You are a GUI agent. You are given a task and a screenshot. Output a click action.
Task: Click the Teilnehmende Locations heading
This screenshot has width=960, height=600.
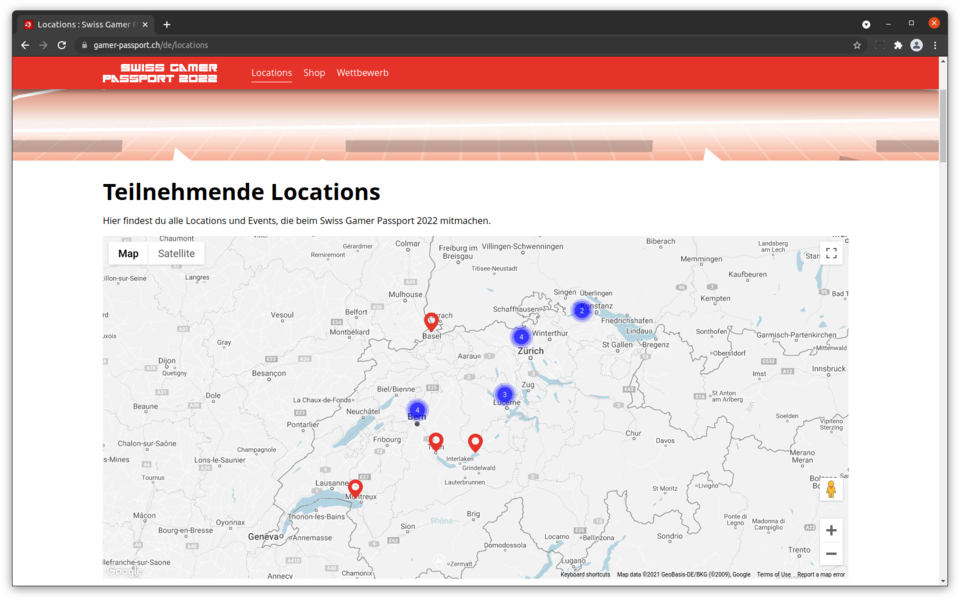(x=241, y=192)
